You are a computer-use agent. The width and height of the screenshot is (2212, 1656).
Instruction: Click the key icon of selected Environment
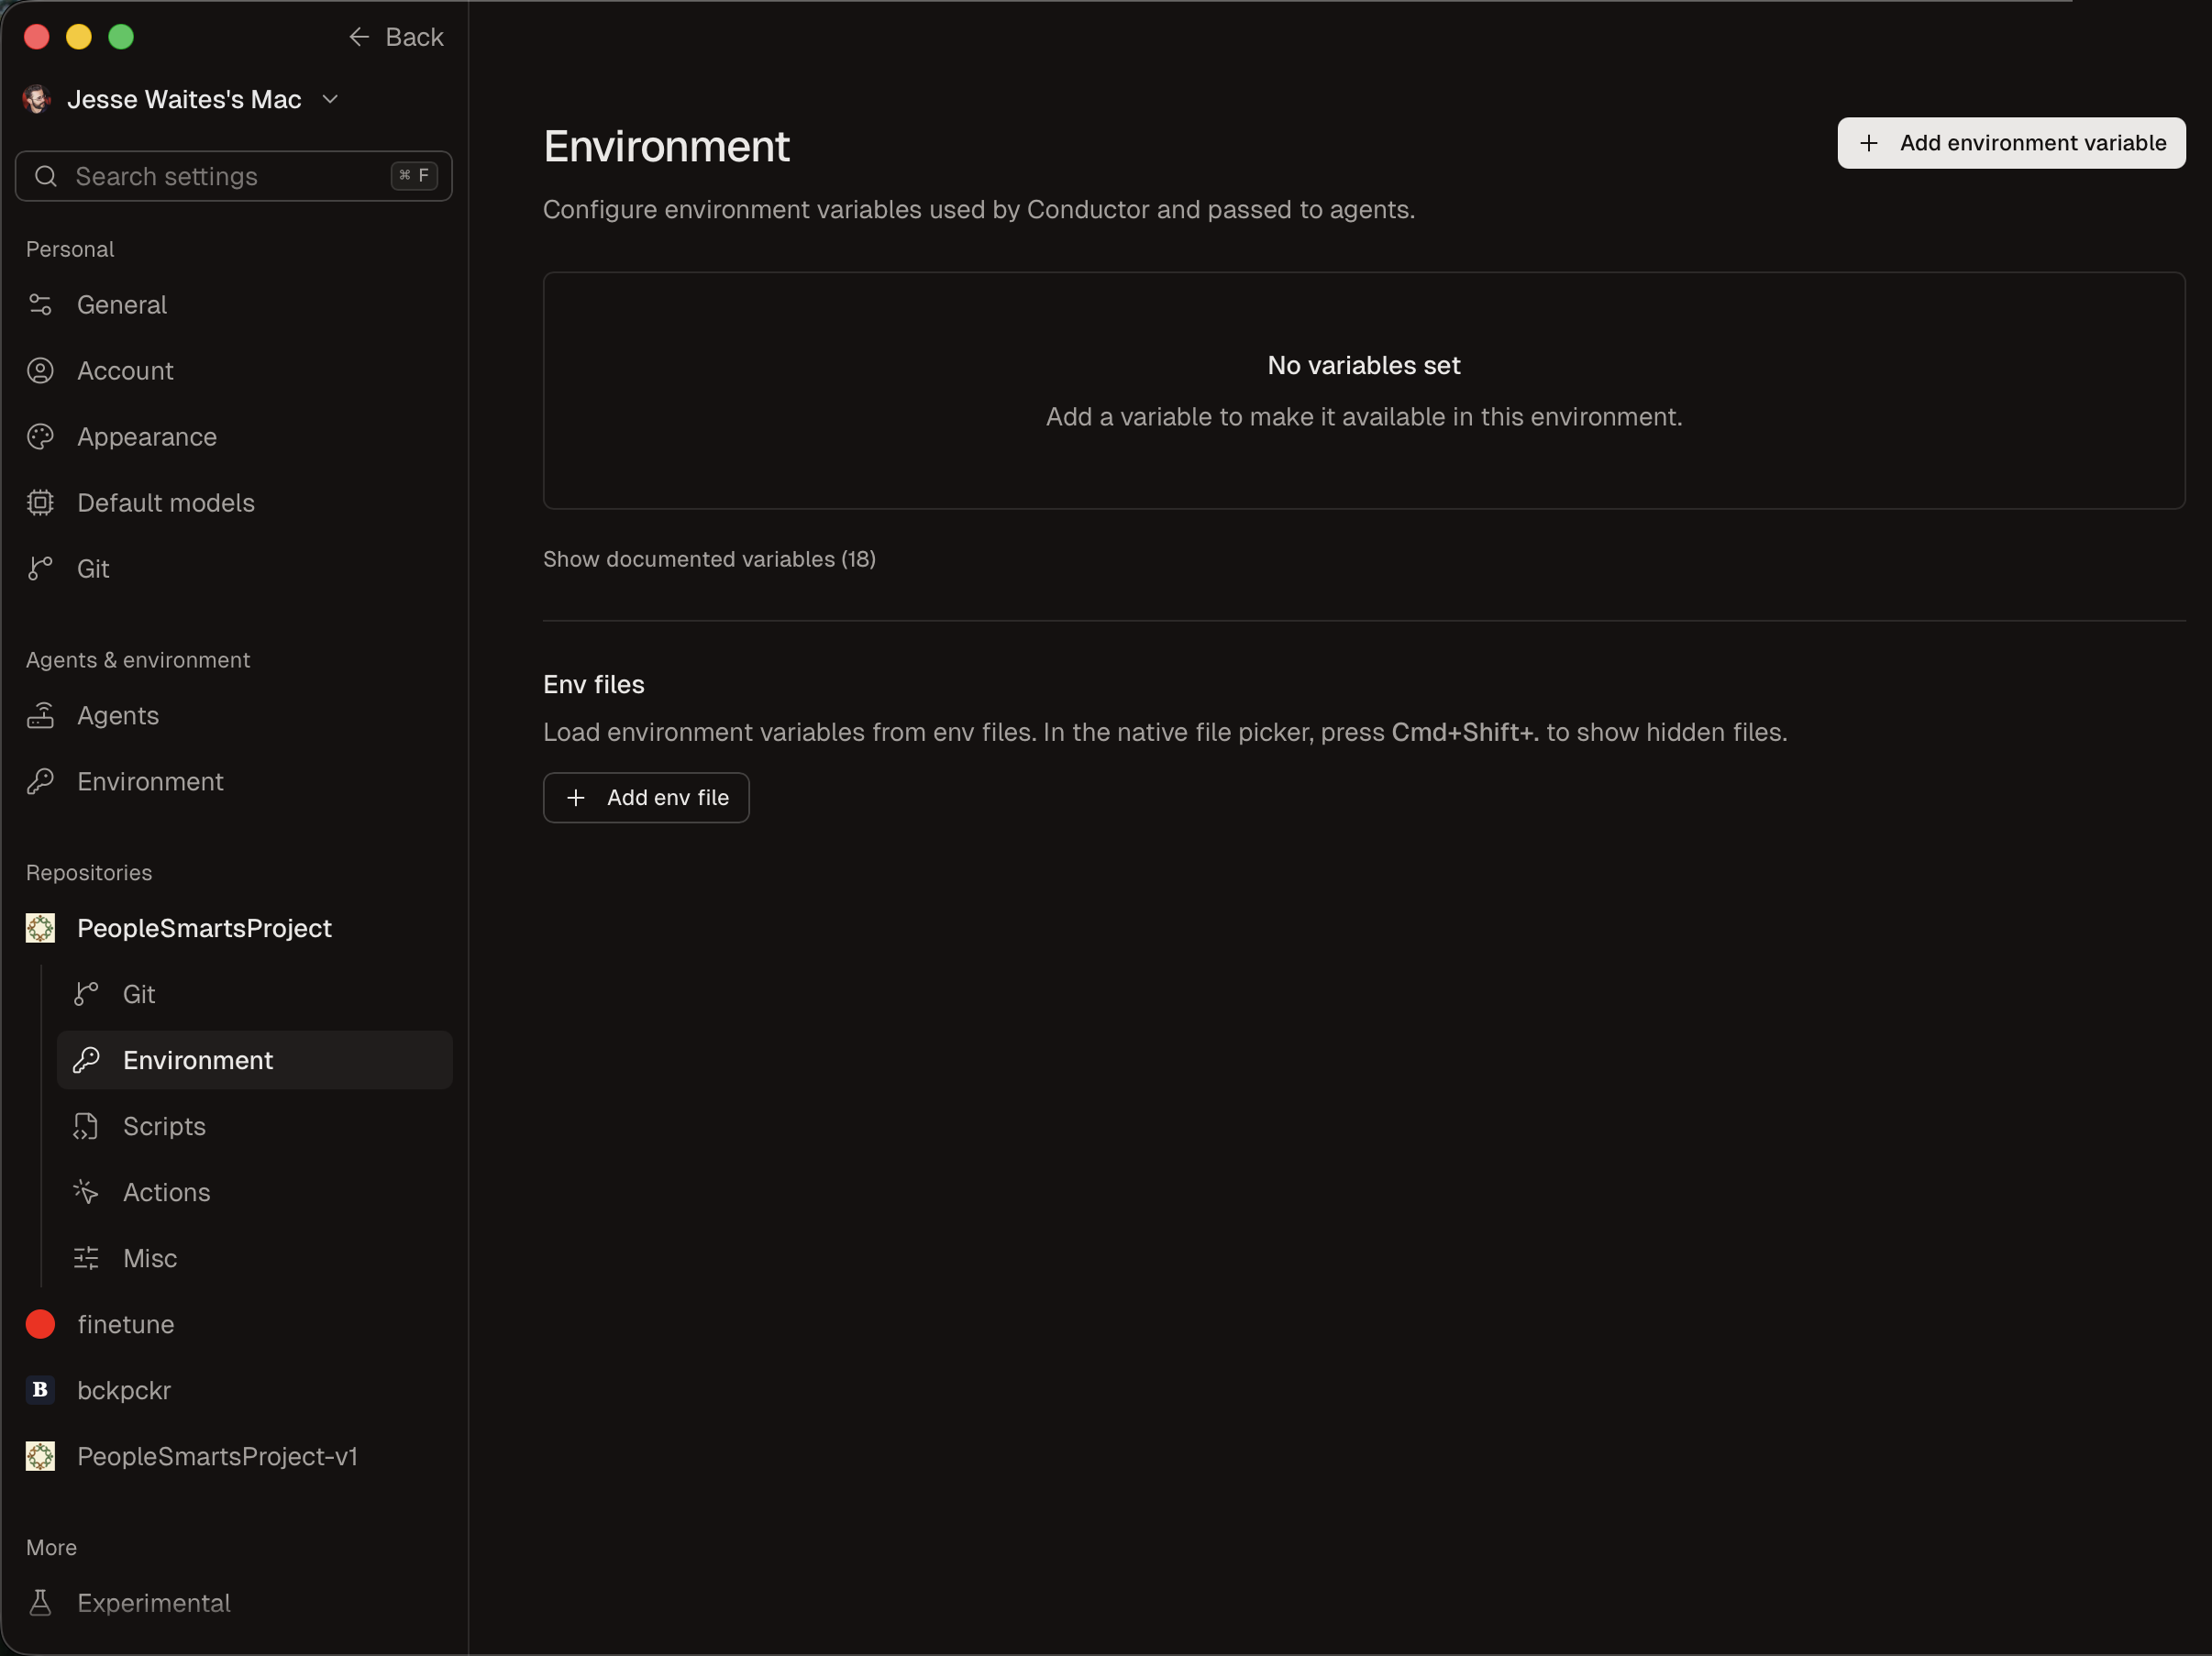coord(86,1061)
